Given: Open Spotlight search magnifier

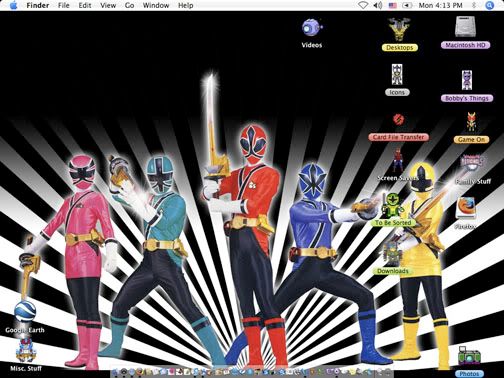Looking at the screenshot, I should pyautogui.click(x=489, y=5).
